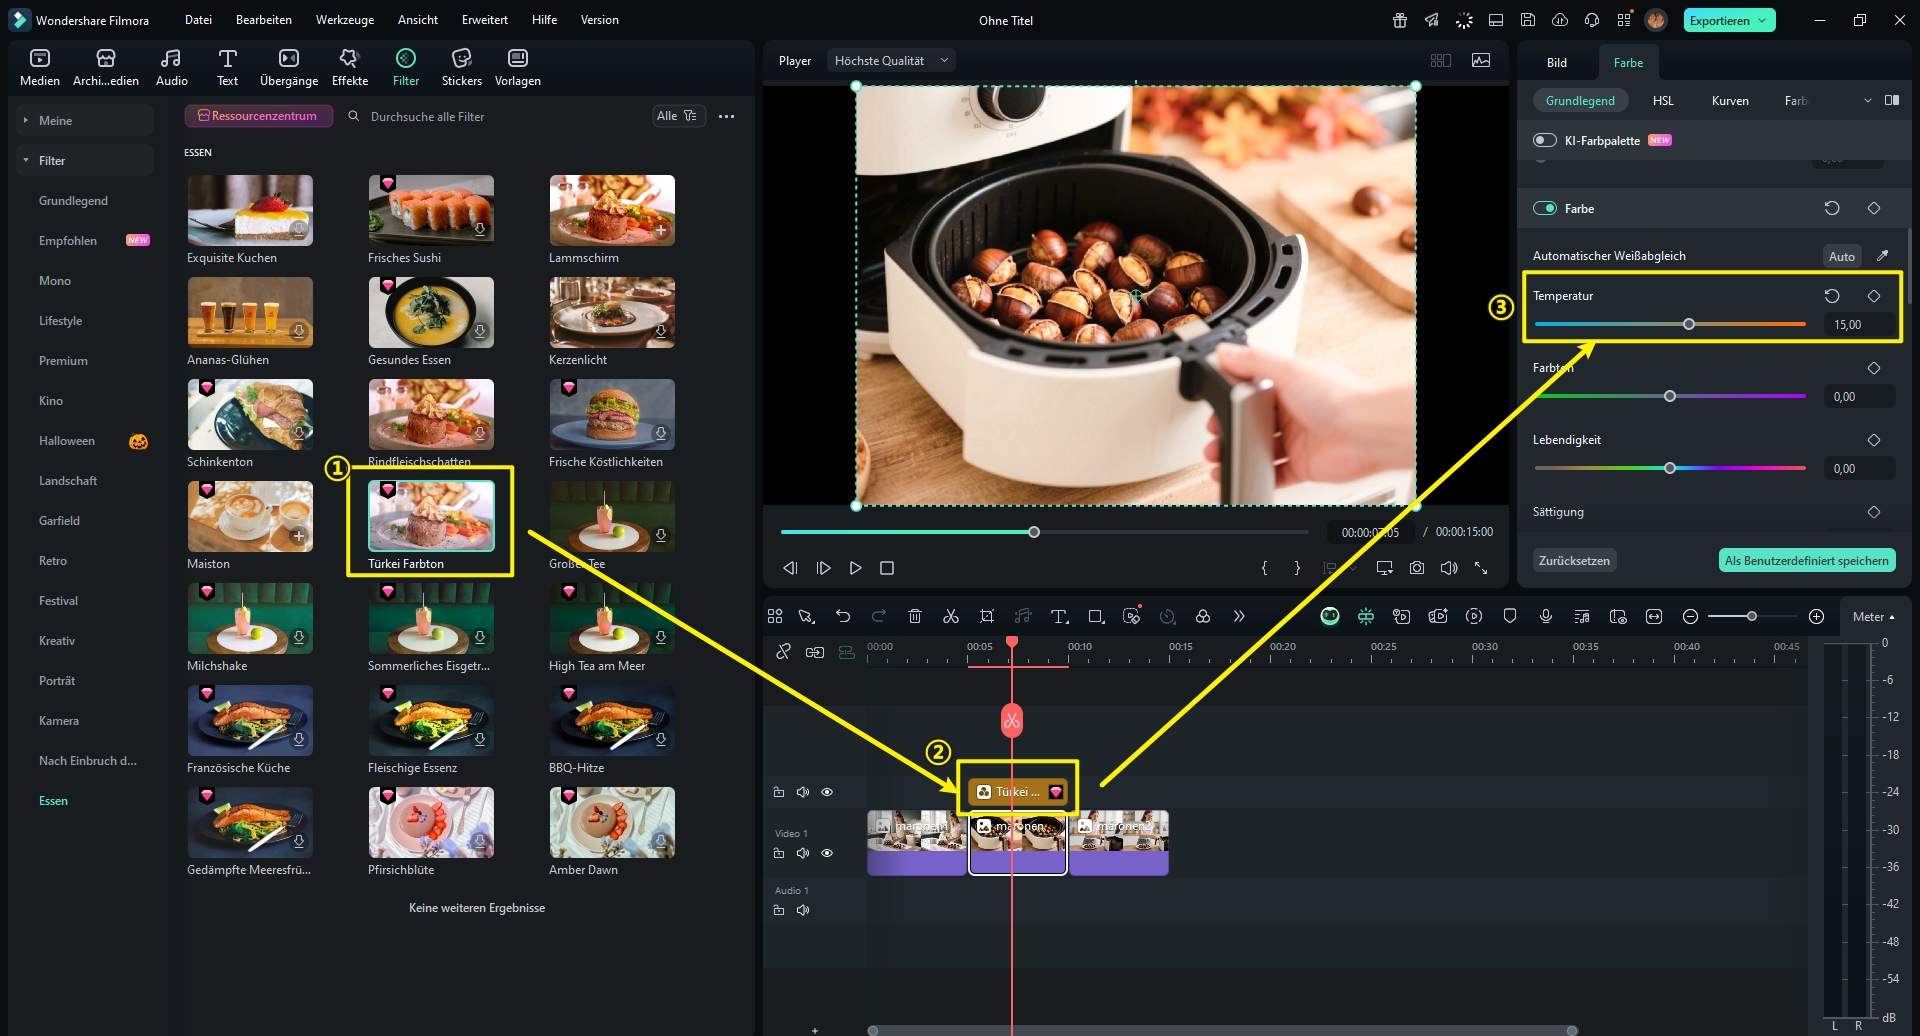This screenshot has width=1920, height=1036.
Task: Click the Zurücksetzen button
Action: pos(1574,561)
